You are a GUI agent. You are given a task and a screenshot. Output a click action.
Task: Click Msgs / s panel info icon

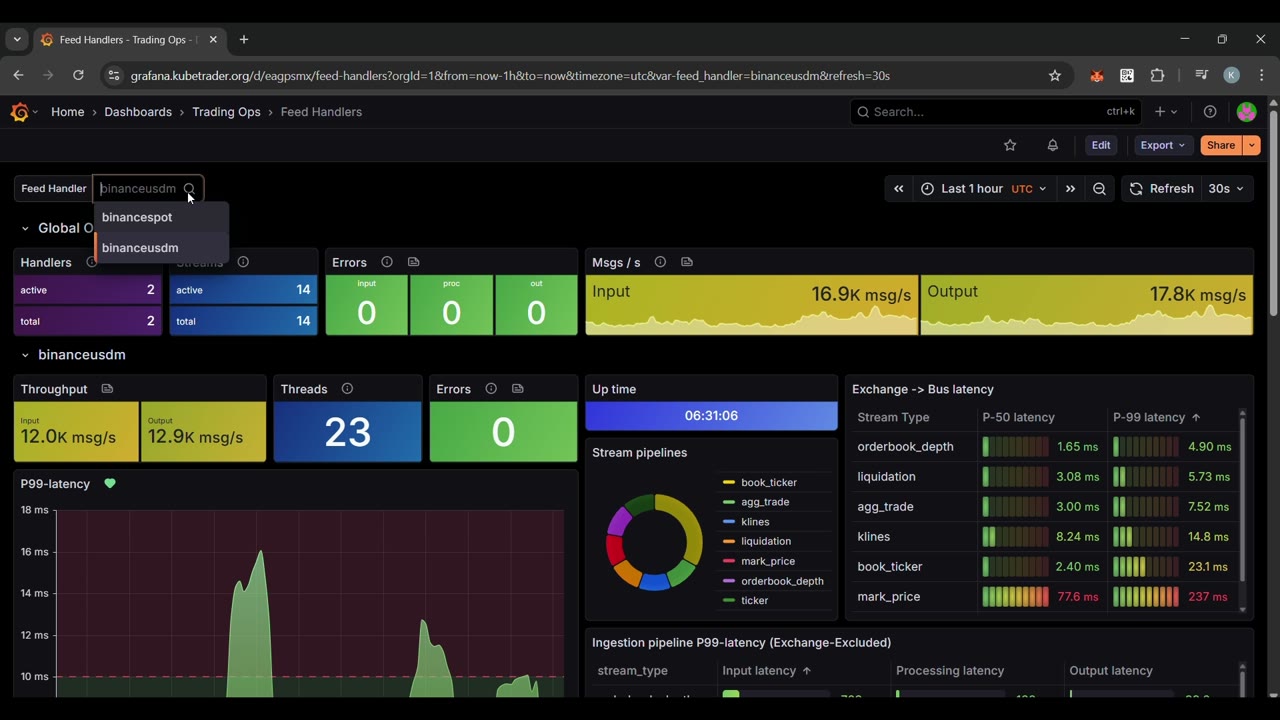point(660,262)
